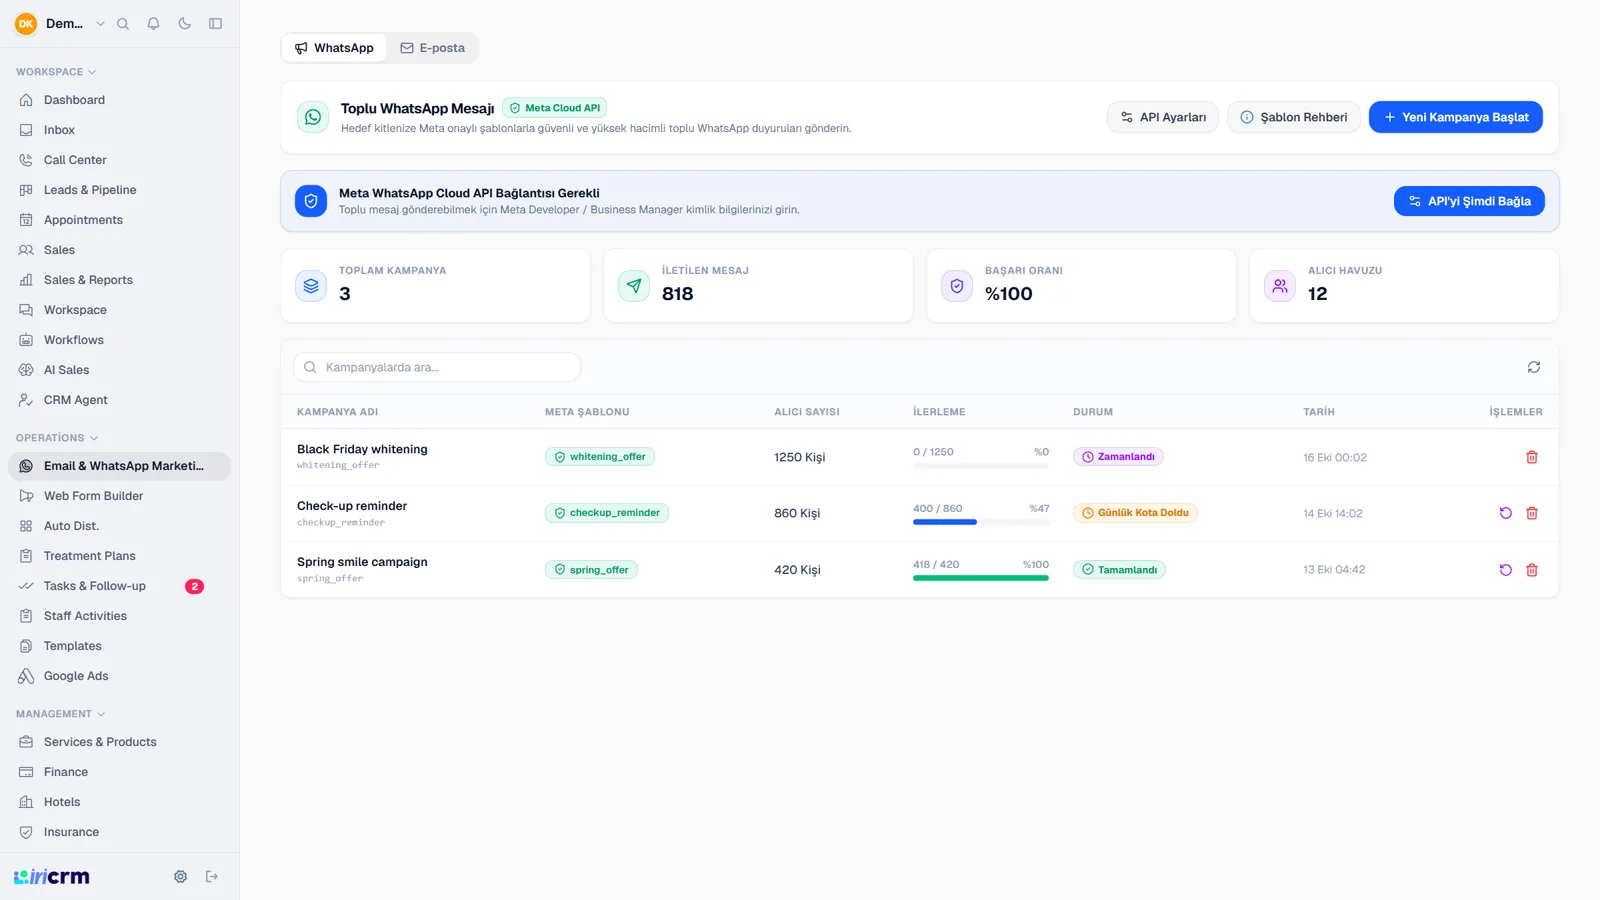
Task: Collapse the MANAGEMENT section
Action: [60, 714]
